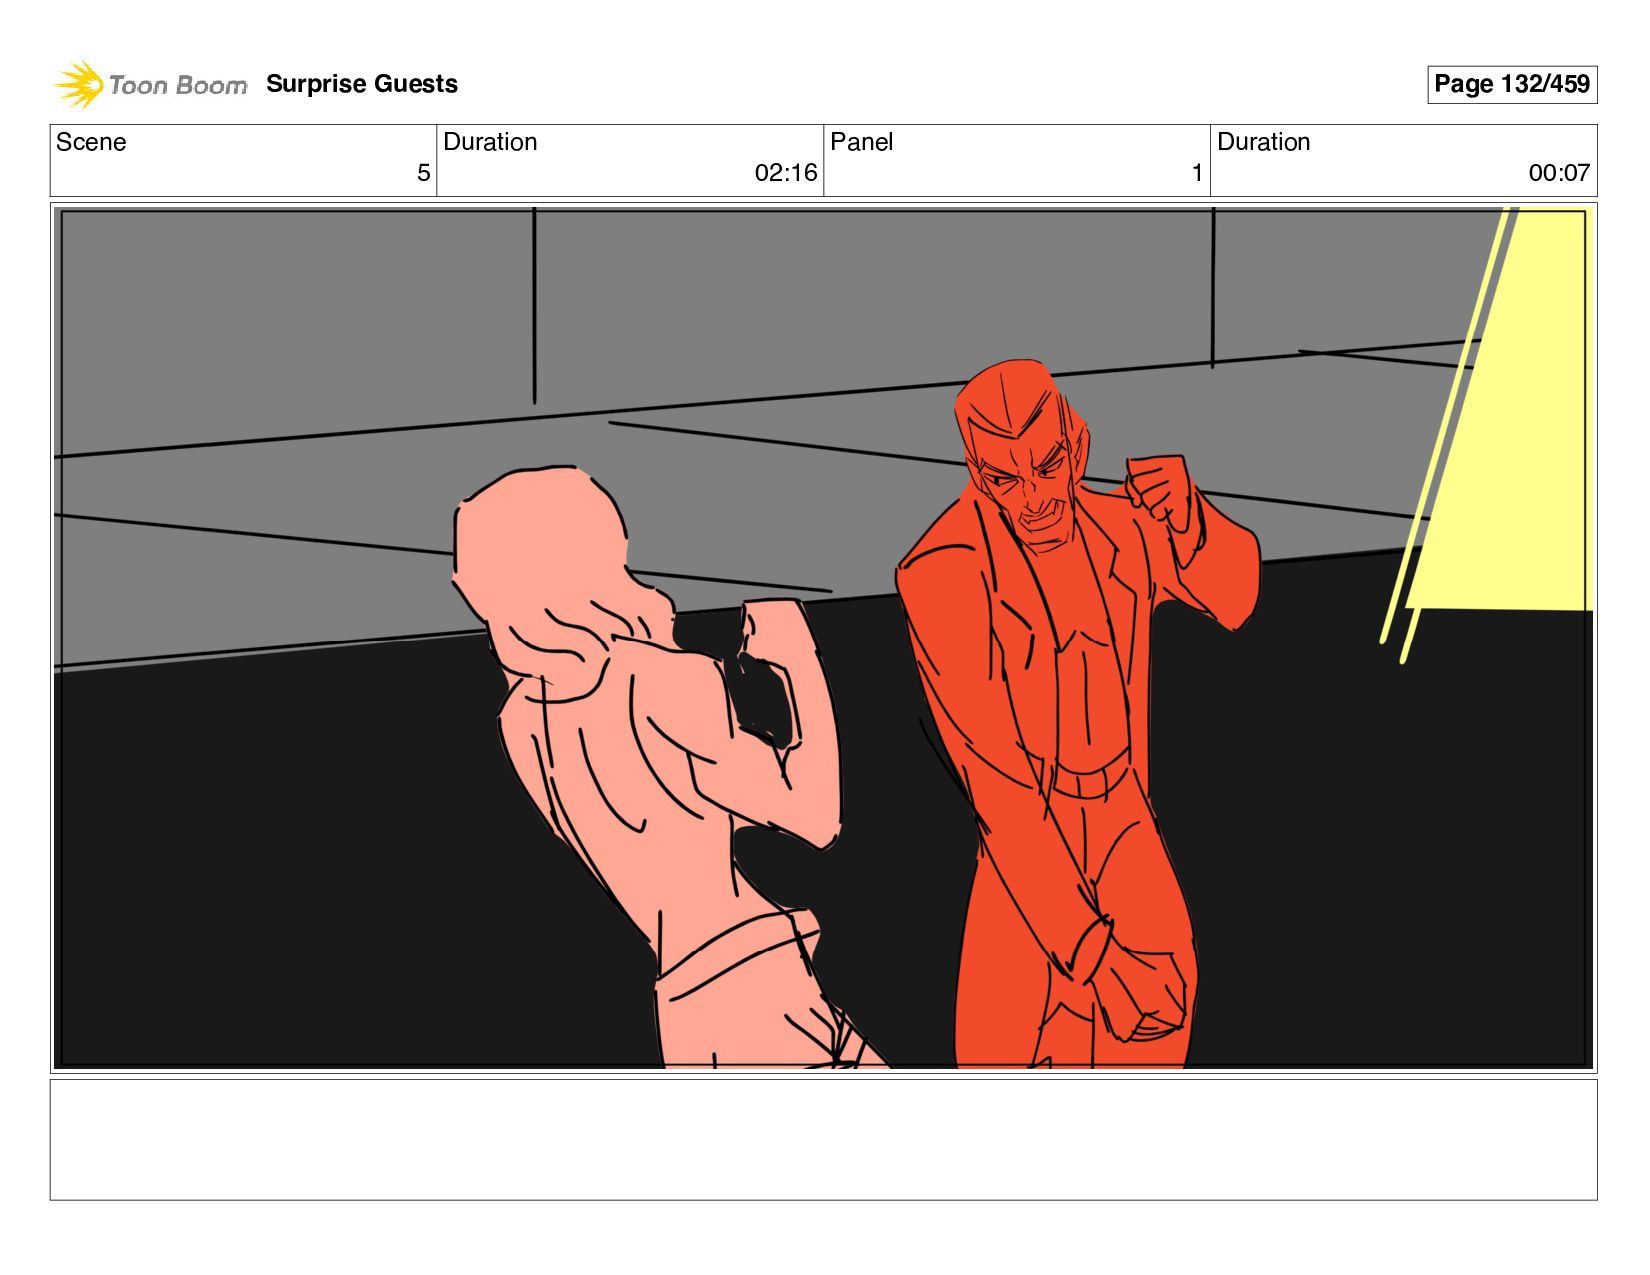Click the storyboard panel image
The height and width of the screenshot is (1275, 1650).
click(824, 637)
